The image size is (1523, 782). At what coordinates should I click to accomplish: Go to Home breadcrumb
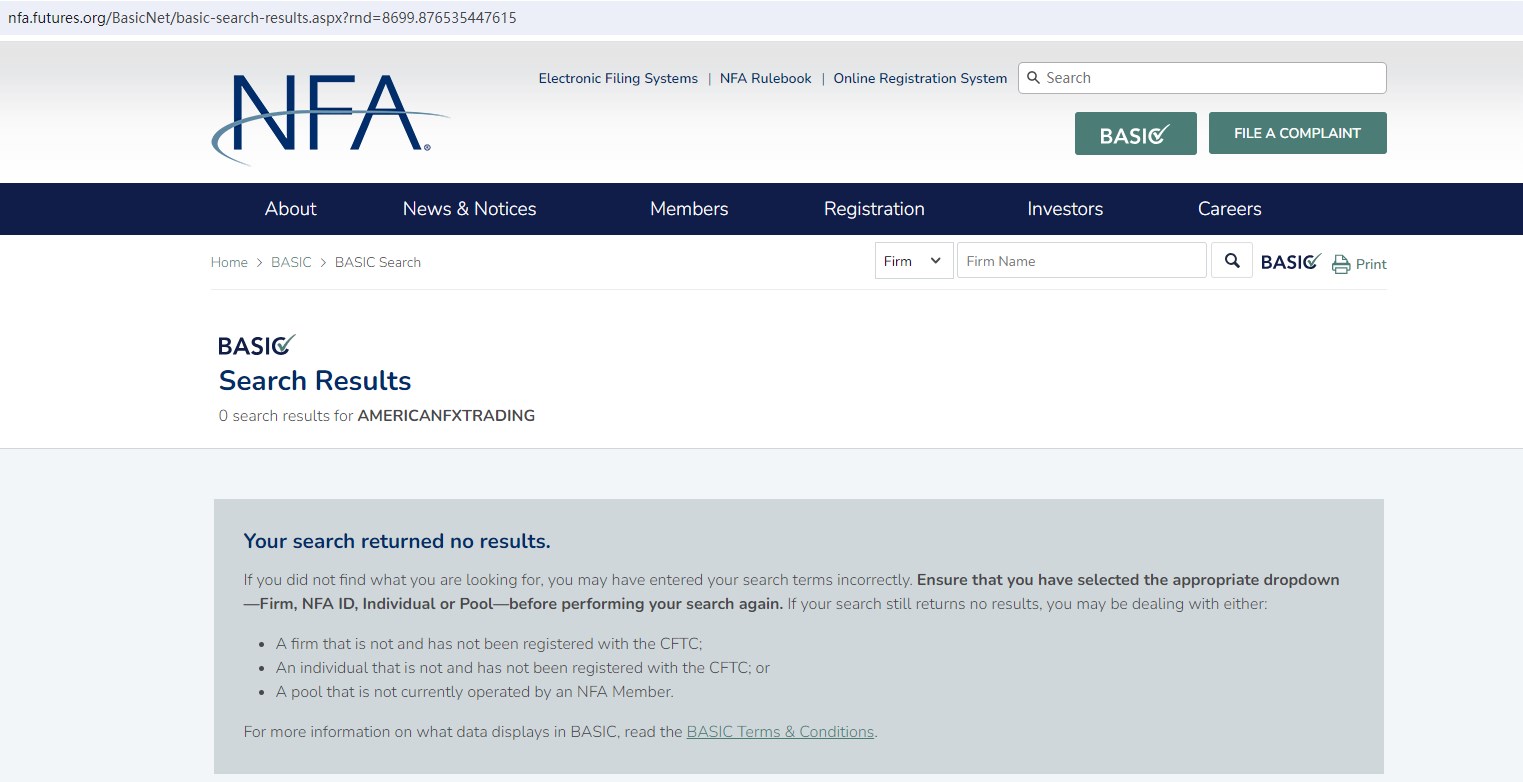tap(229, 262)
